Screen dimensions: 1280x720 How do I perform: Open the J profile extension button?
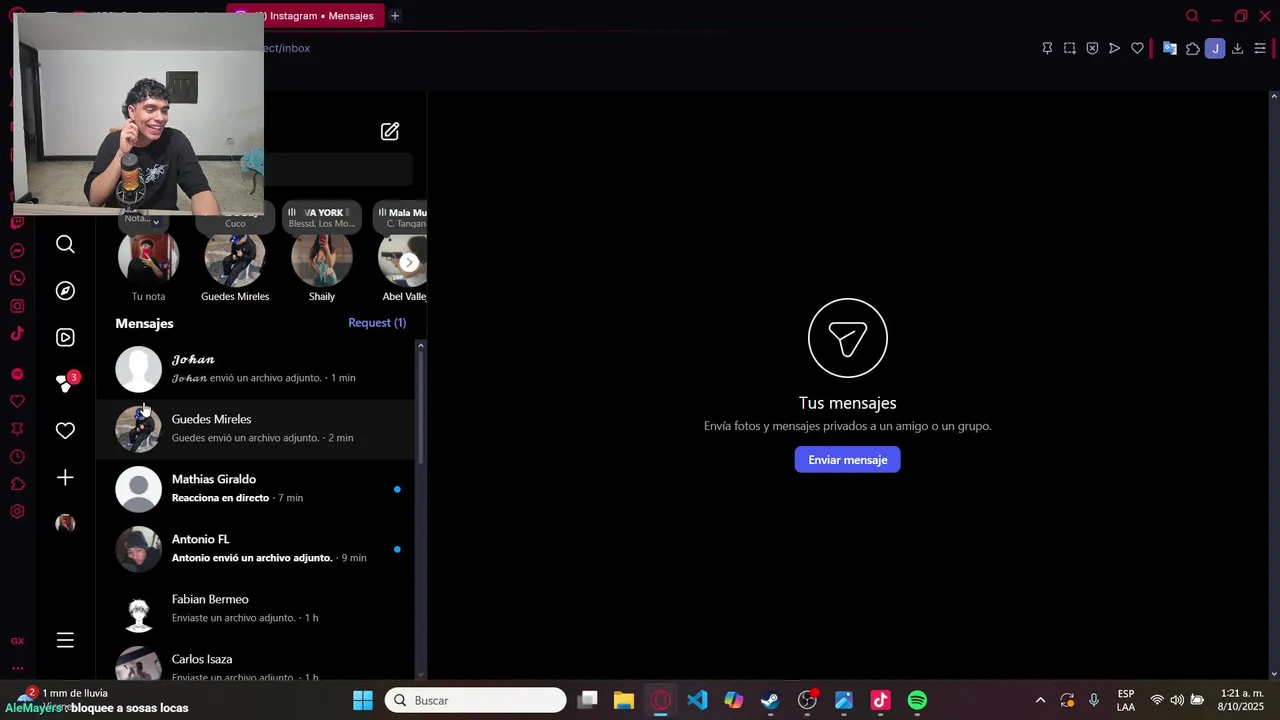click(x=1215, y=48)
